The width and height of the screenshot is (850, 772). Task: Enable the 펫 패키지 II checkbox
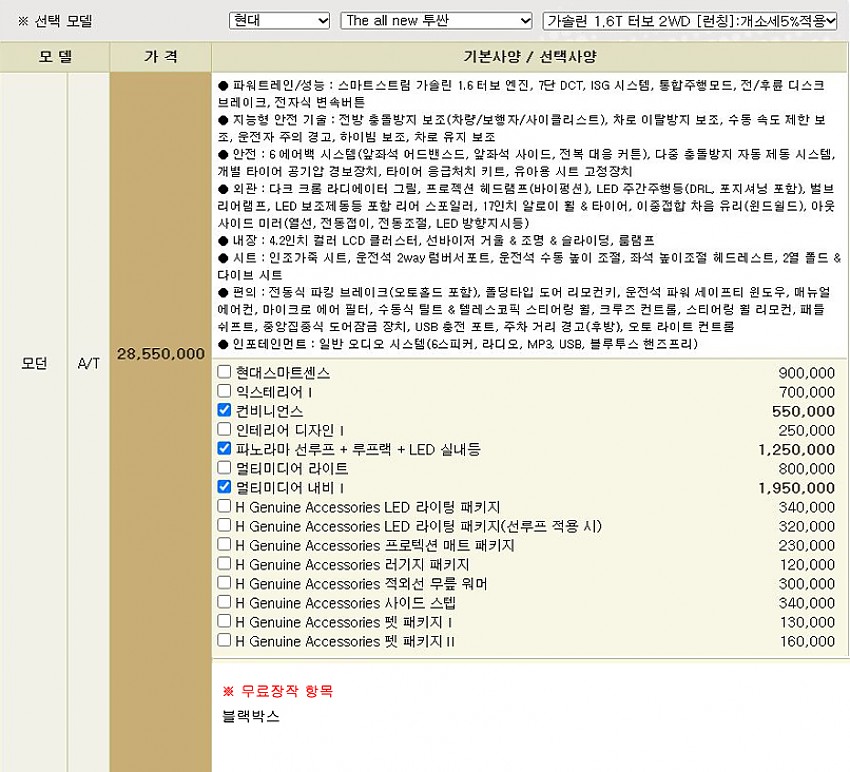click(x=224, y=640)
